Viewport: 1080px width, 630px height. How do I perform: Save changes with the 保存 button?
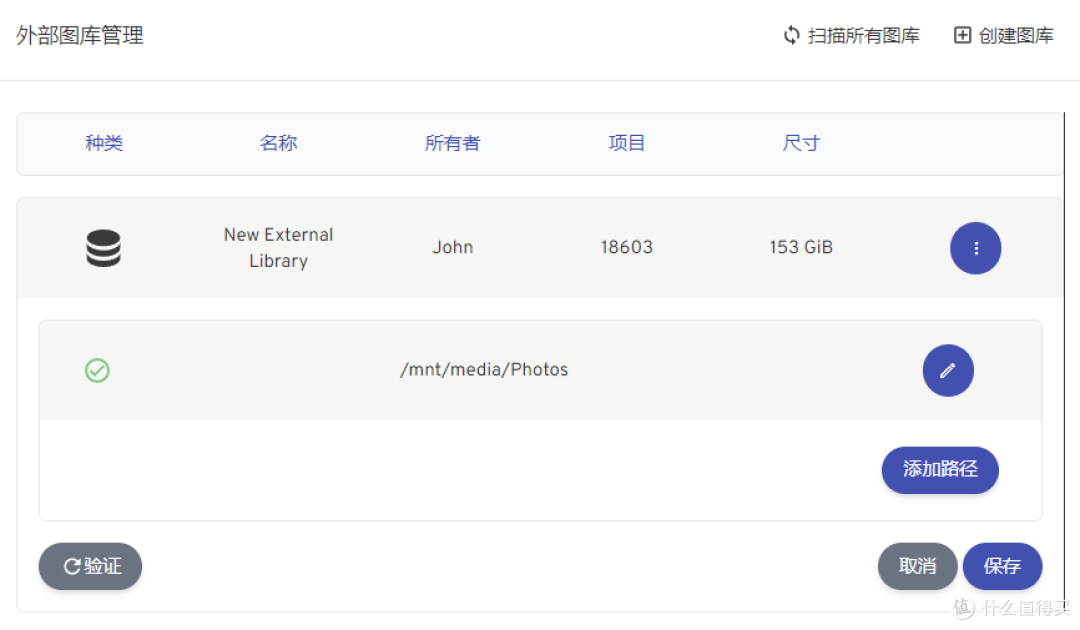(x=1002, y=566)
